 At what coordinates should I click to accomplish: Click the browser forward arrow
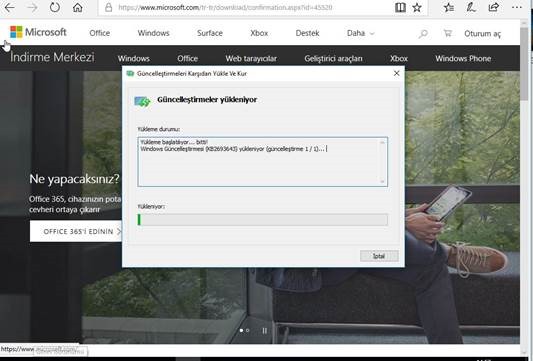click(x=32, y=7)
